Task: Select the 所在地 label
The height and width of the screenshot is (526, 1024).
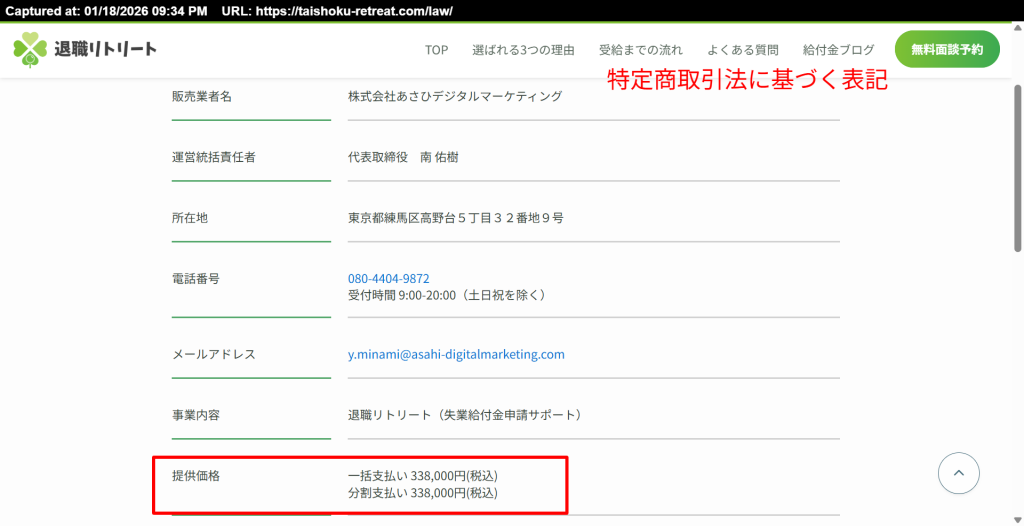Action: click(x=189, y=218)
